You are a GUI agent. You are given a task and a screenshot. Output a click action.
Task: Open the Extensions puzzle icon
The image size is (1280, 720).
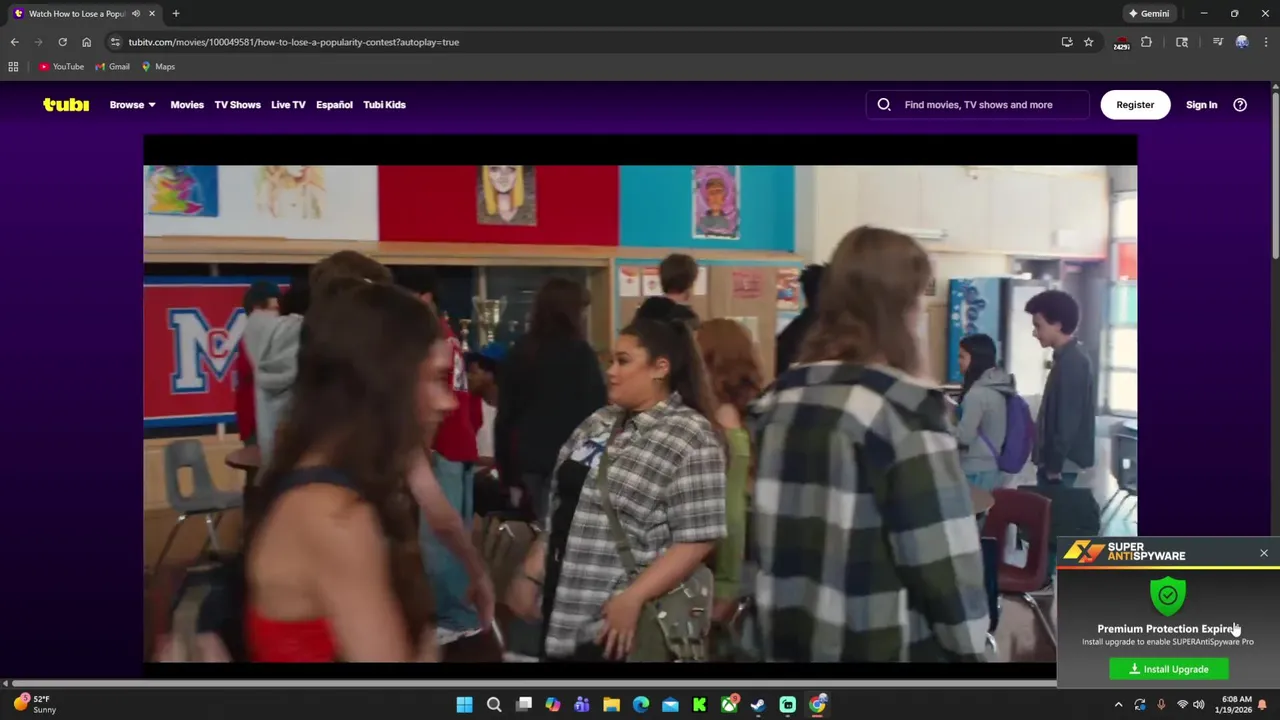pos(1146,42)
